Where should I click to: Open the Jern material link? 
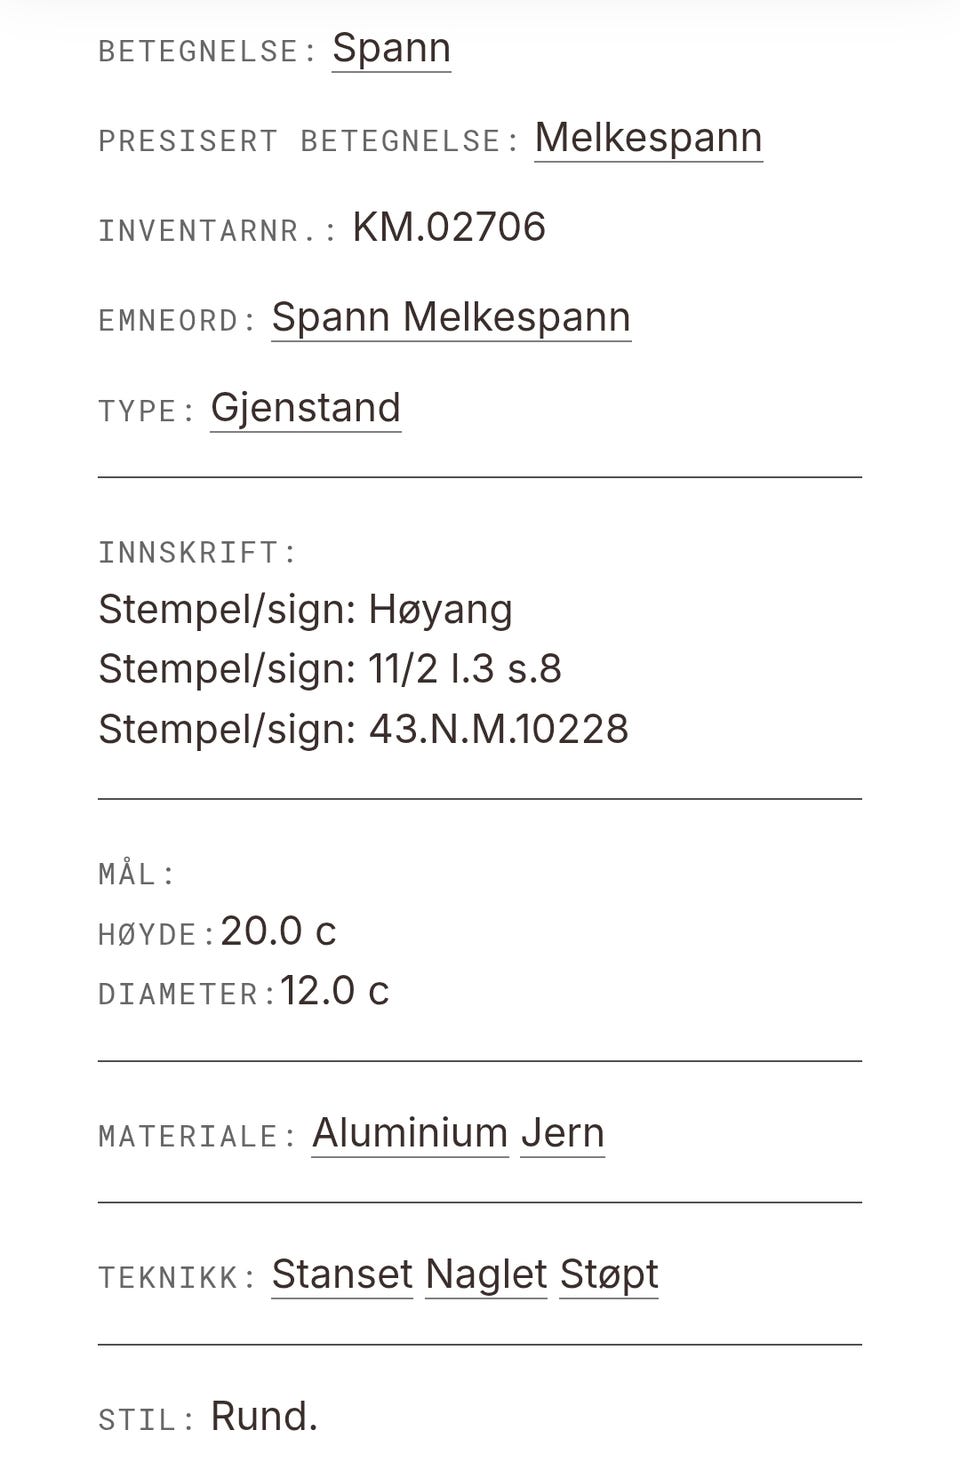[563, 1133]
